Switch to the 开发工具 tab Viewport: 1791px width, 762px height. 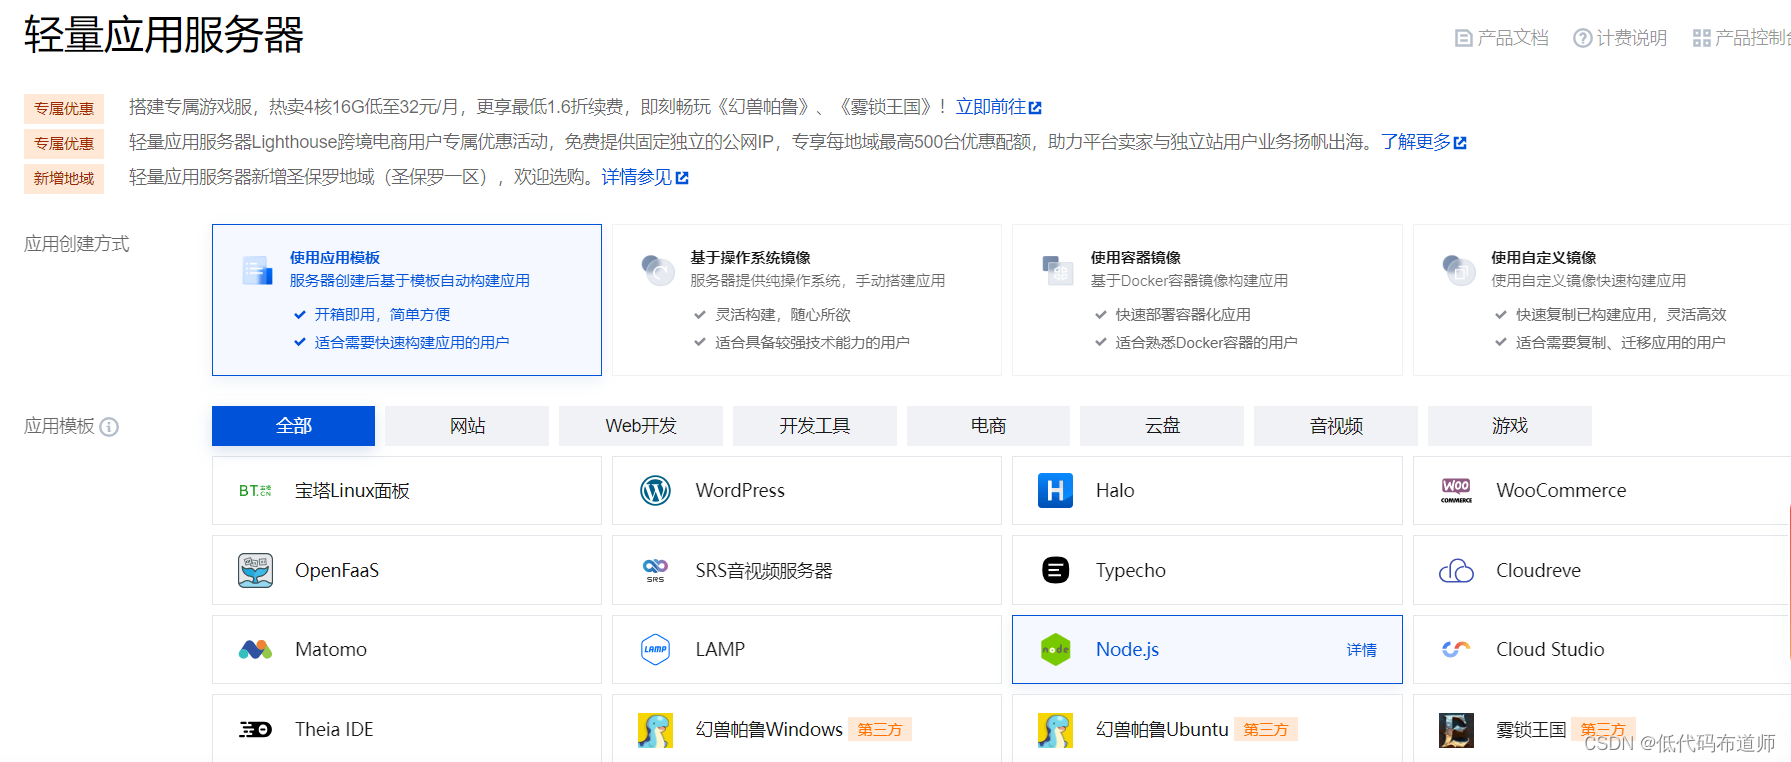pos(815,426)
